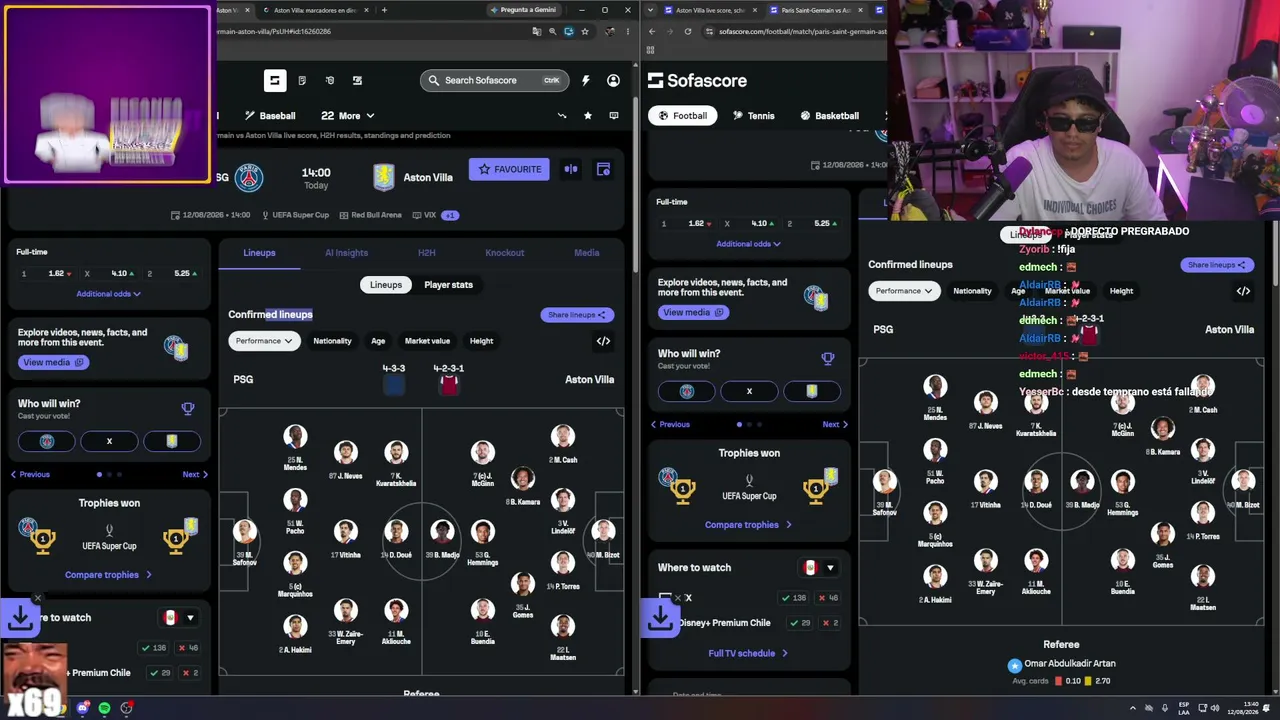Click the PSG crest in left match header
Image resolution: width=1280 pixels, height=720 pixels.
point(249,178)
